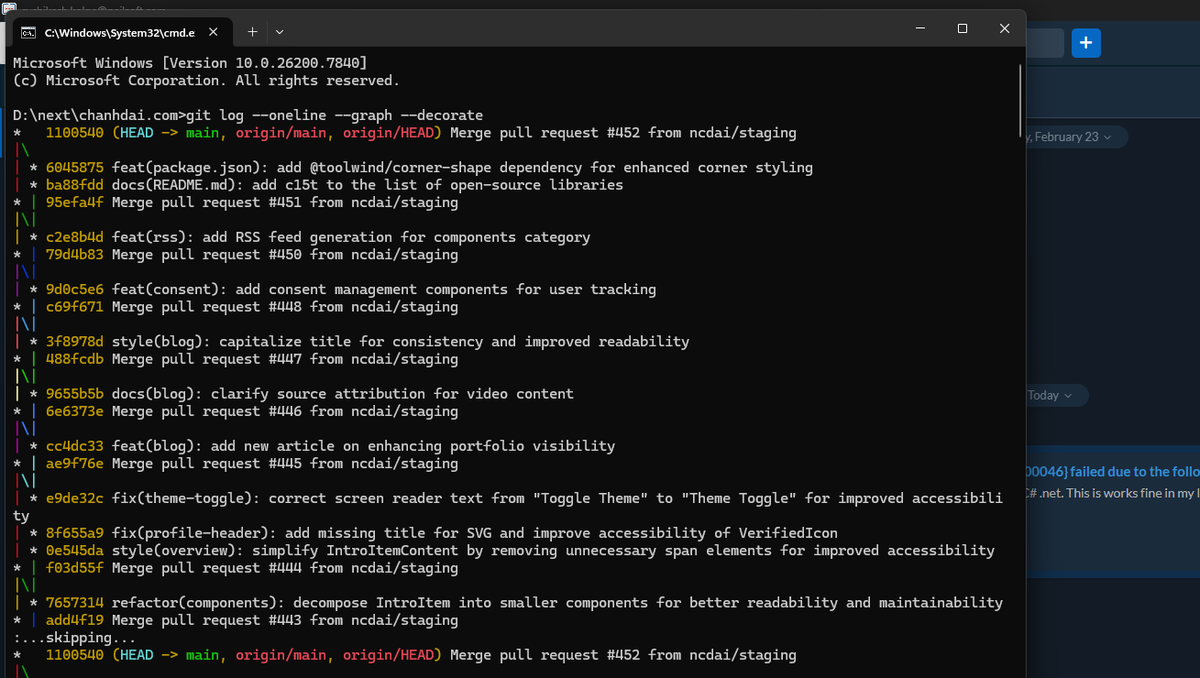Click the line 'Merge pull request #448 from ncdai/staging'
Image resolution: width=1200 pixels, height=678 pixels.
pyautogui.click(x=285, y=307)
